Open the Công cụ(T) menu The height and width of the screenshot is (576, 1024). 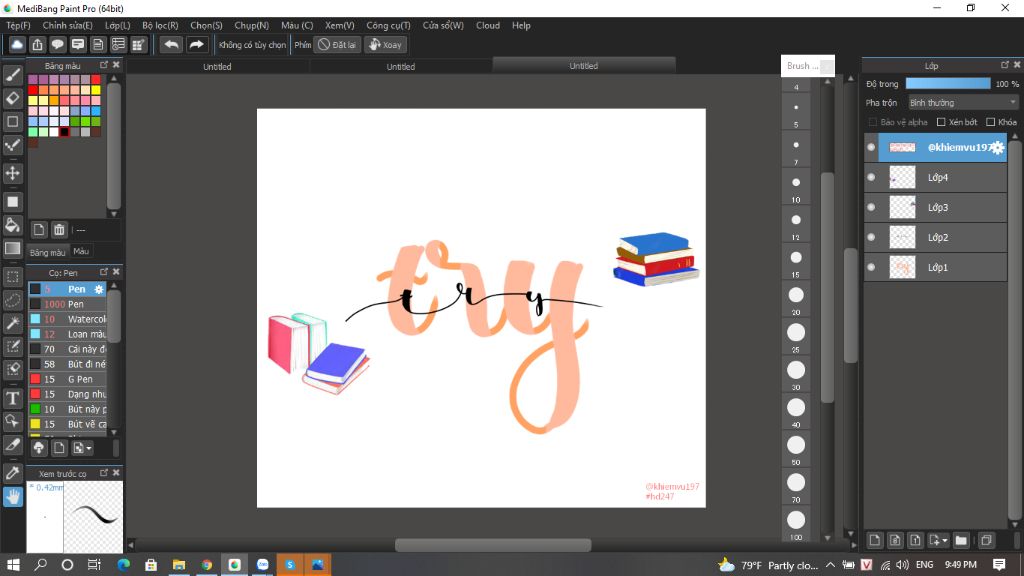388,25
